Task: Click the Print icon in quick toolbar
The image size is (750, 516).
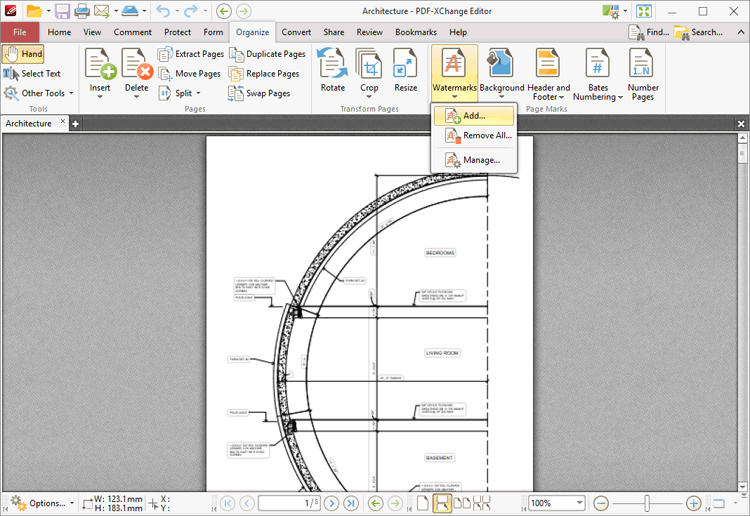Action: 82,11
